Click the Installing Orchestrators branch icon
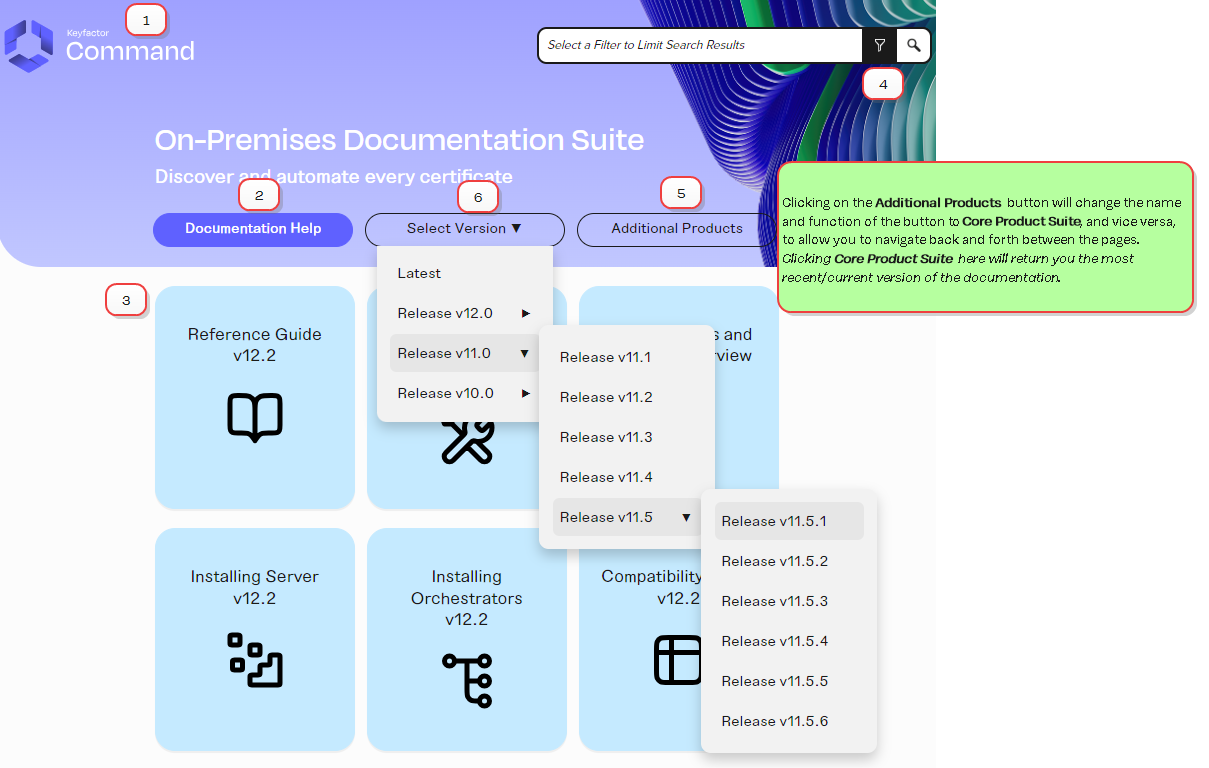The width and height of the screenshot is (1209, 768). point(467,680)
